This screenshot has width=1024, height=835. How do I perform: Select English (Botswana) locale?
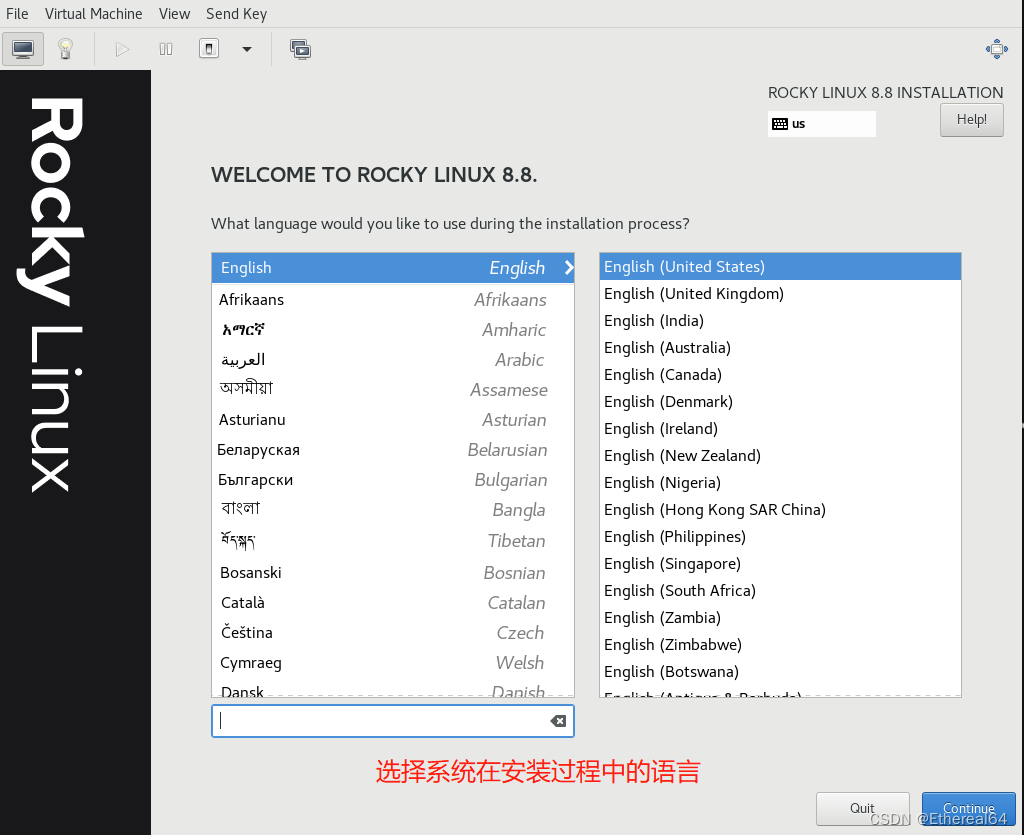(x=780, y=671)
